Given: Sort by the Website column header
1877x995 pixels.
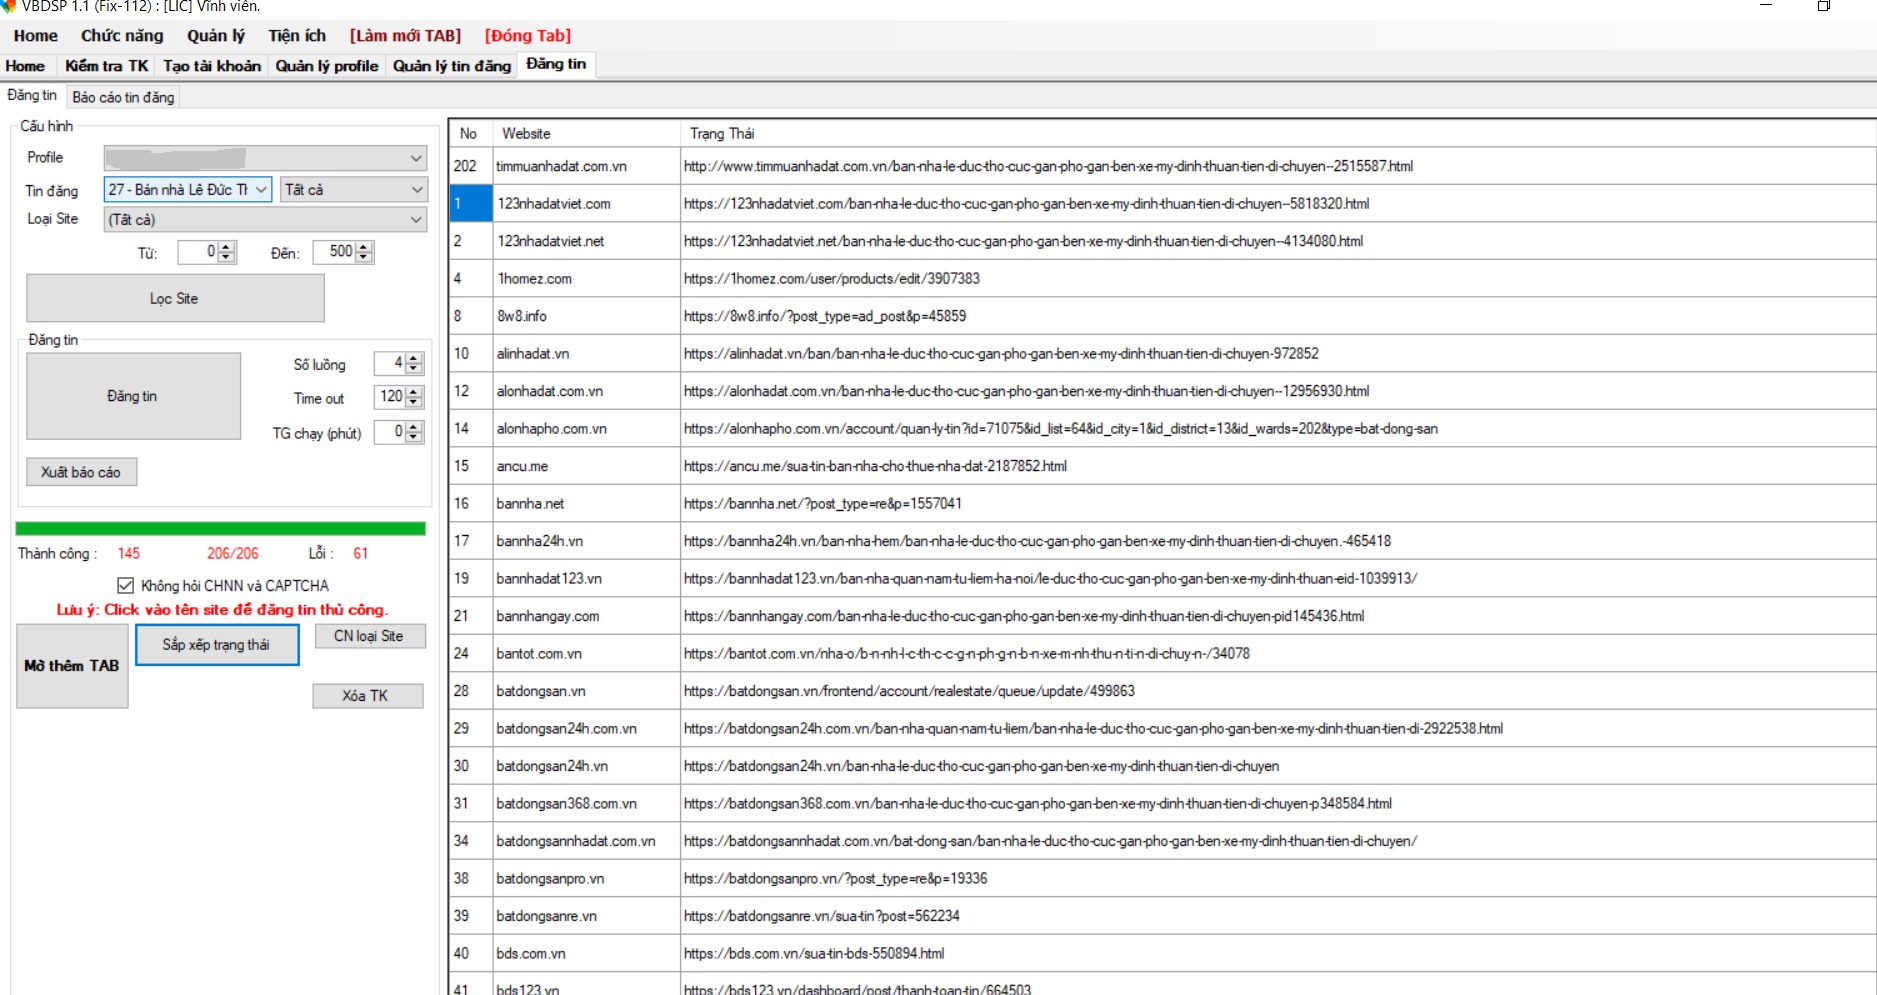Looking at the screenshot, I should click(x=526, y=134).
